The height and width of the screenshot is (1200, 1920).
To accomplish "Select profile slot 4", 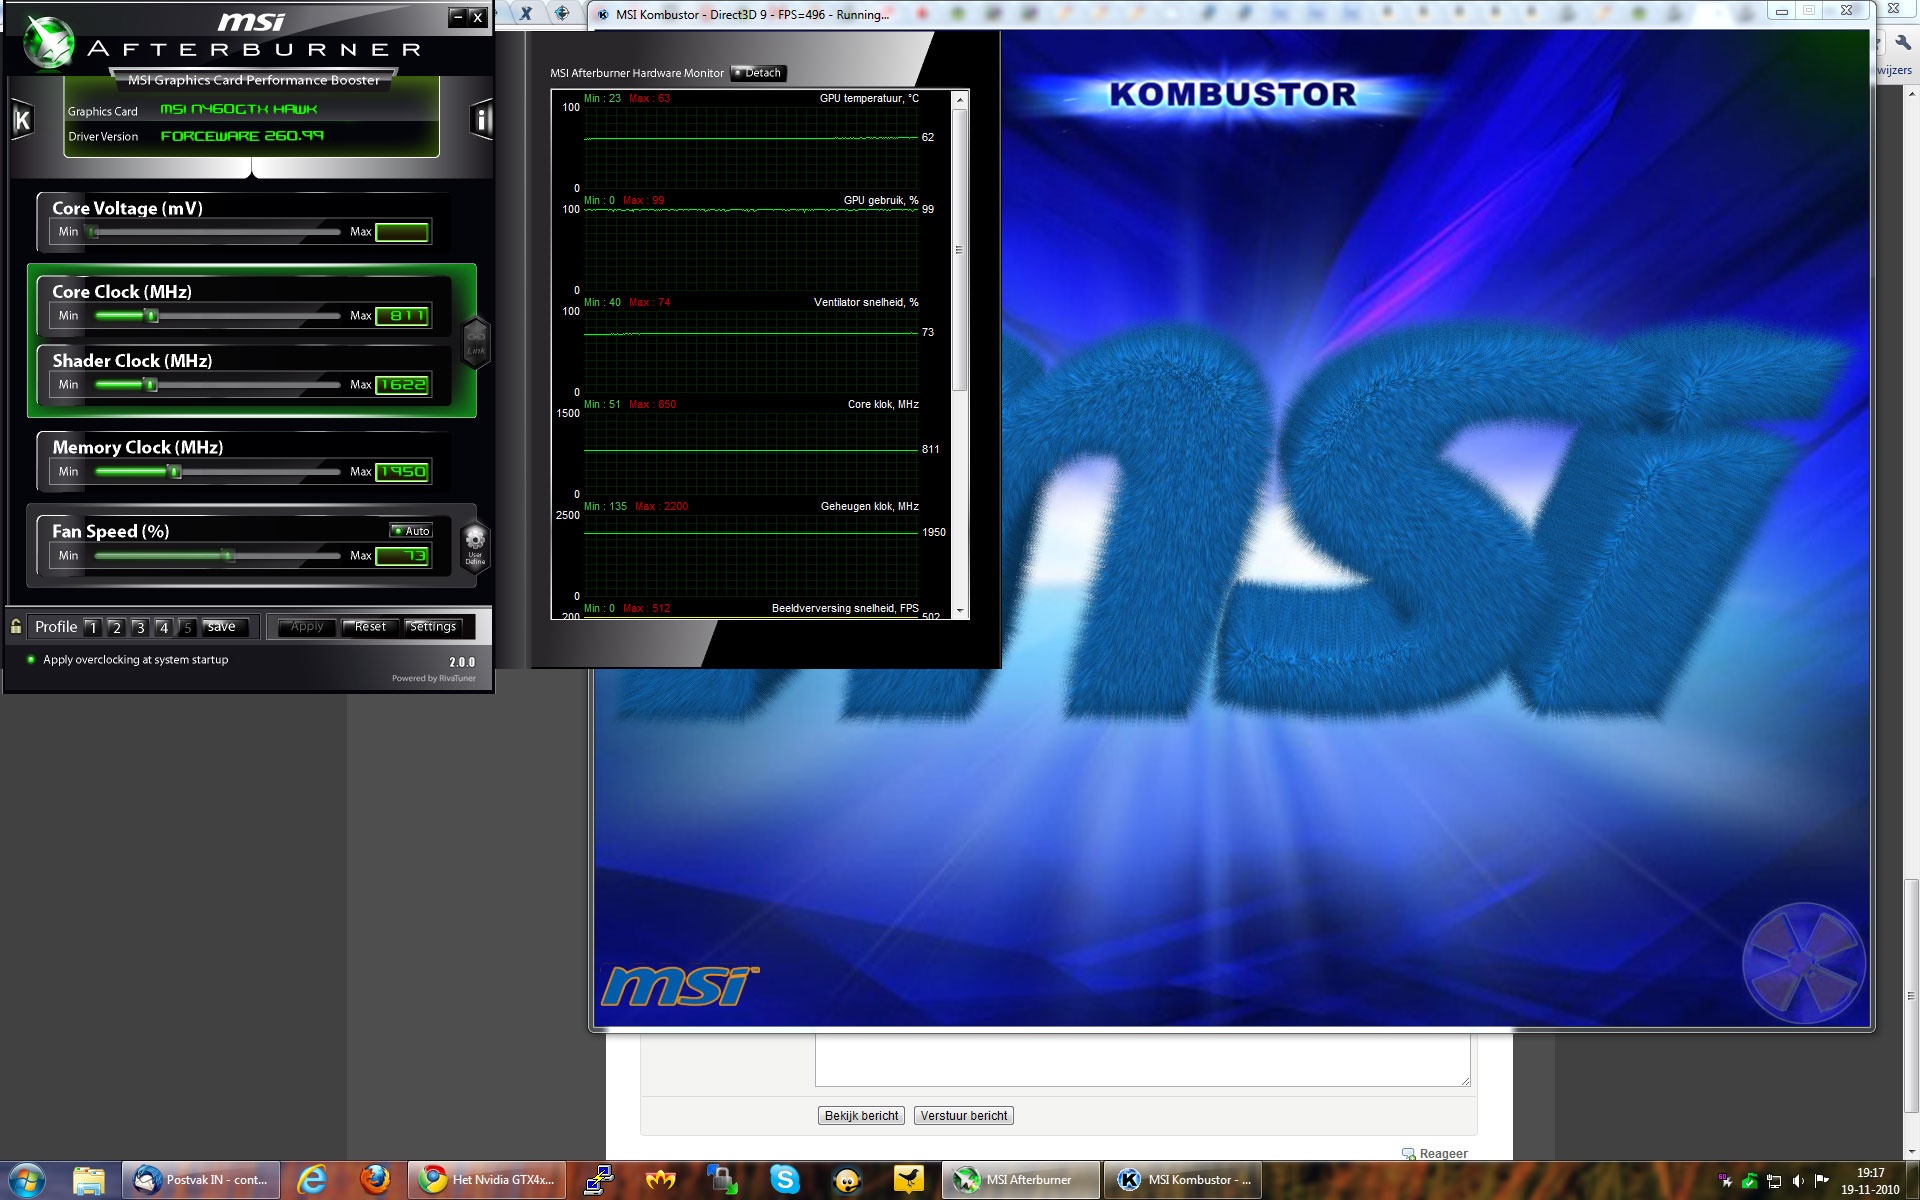I will click(x=163, y=628).
